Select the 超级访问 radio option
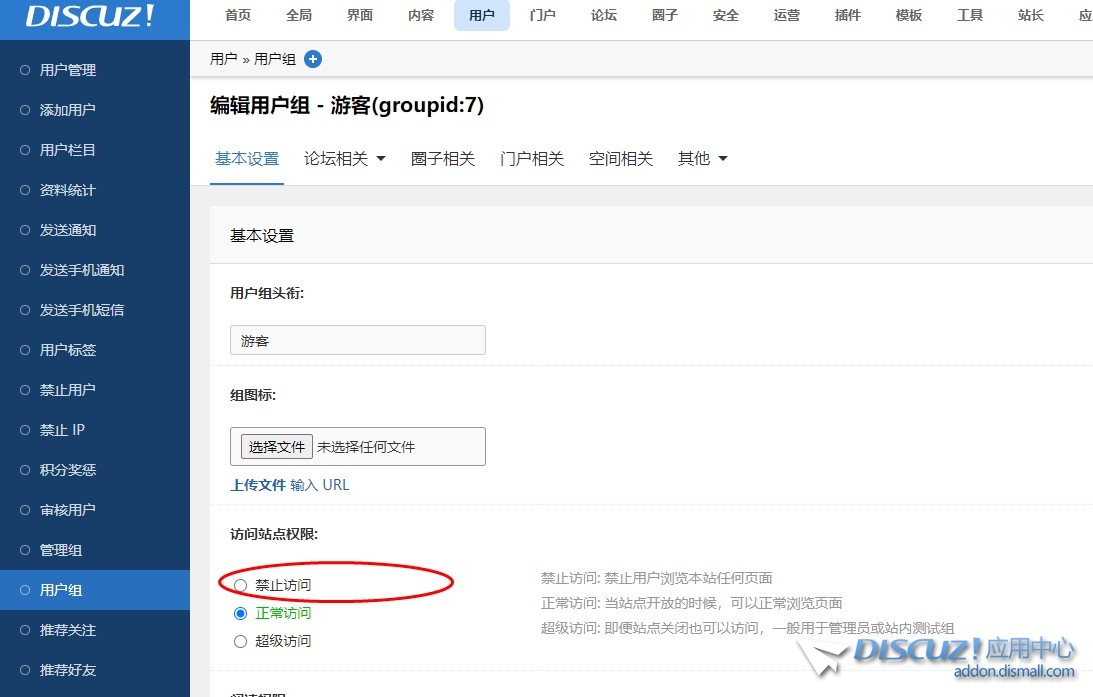Image resolution: width=1093 pixels, height=697 pixels. click(x=240, y=641)
